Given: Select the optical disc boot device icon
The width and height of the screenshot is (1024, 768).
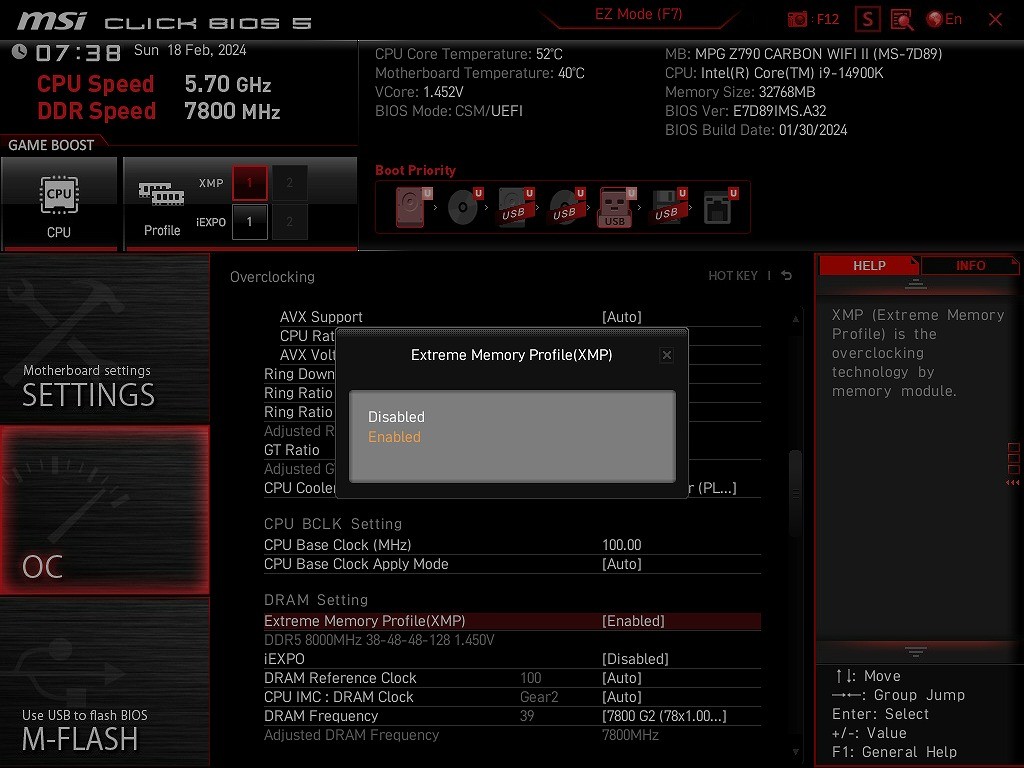Looking at the screenshot, I should pos(462,208).
